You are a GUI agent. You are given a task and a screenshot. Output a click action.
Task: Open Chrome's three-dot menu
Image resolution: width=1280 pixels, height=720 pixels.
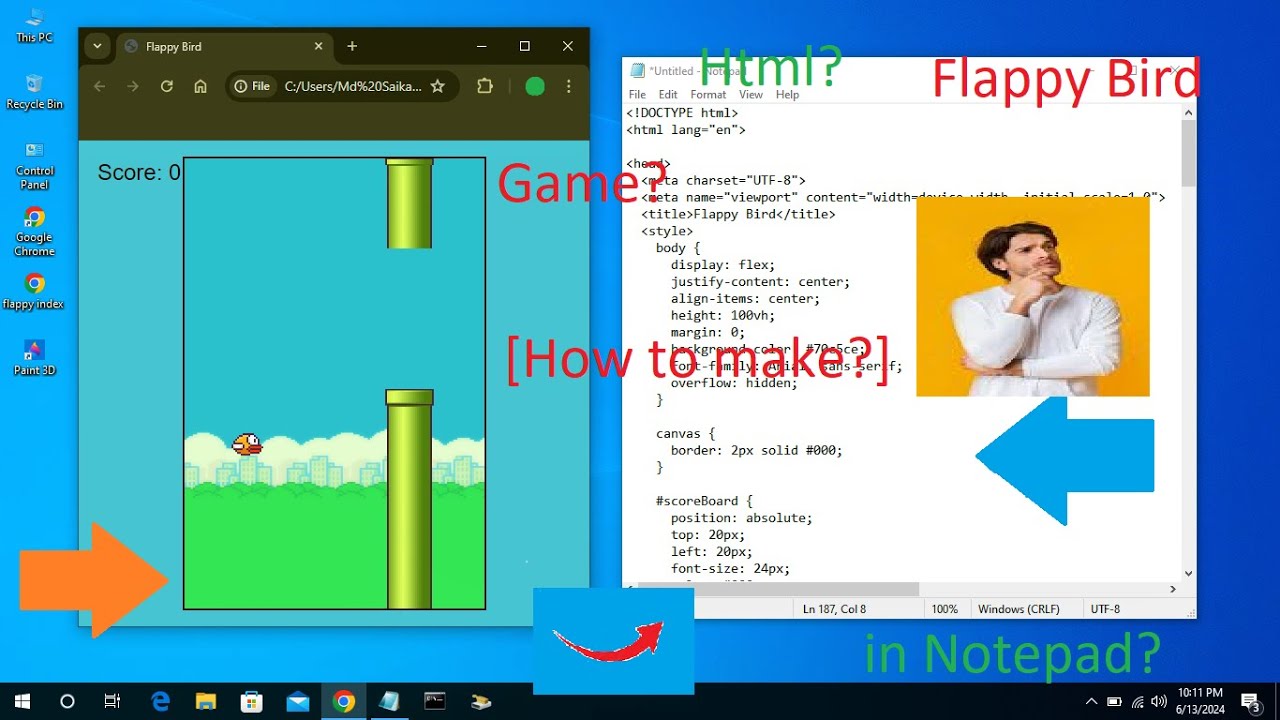569,86
